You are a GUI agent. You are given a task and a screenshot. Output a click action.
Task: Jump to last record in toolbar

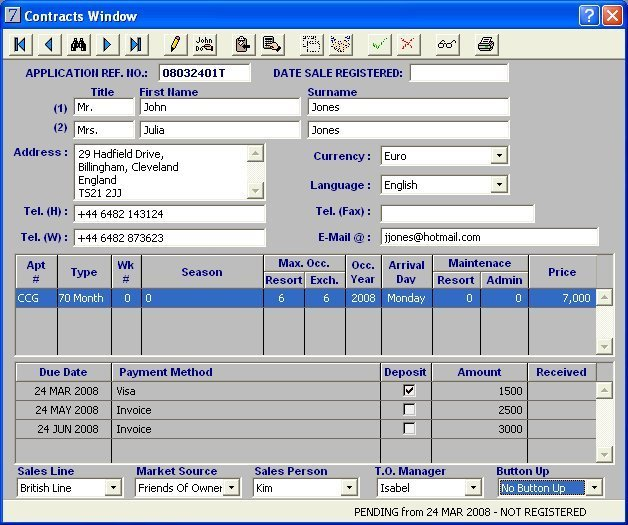tap(137, 44)
